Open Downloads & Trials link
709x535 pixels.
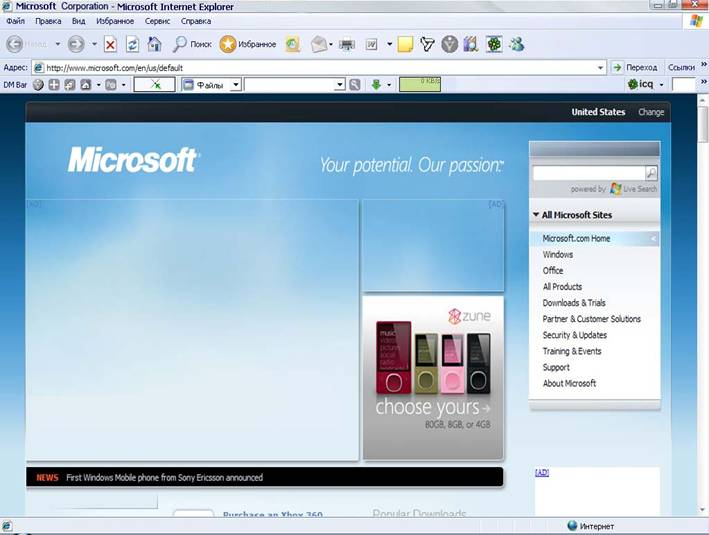click(574, 303)
